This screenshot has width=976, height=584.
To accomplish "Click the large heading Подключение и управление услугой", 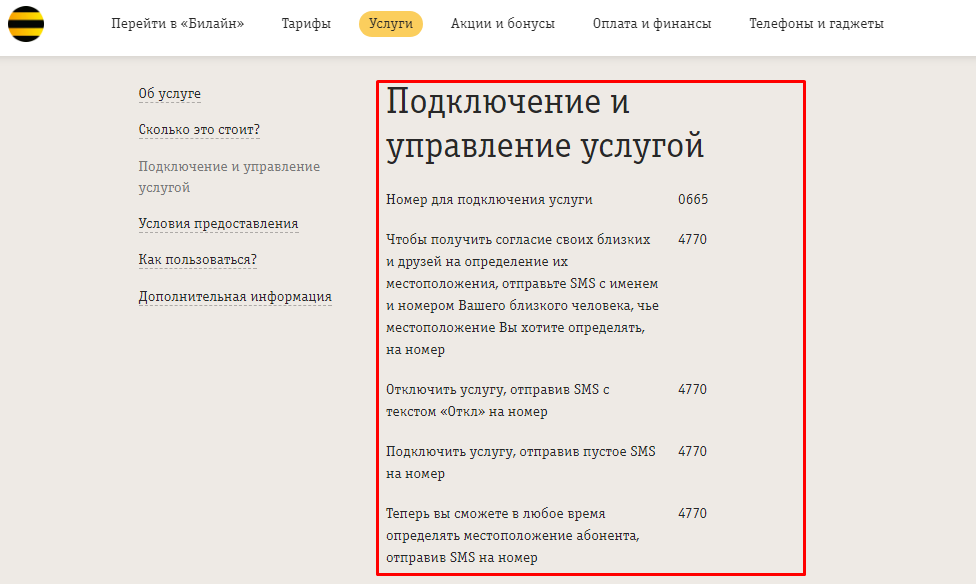I will point(545,124).
